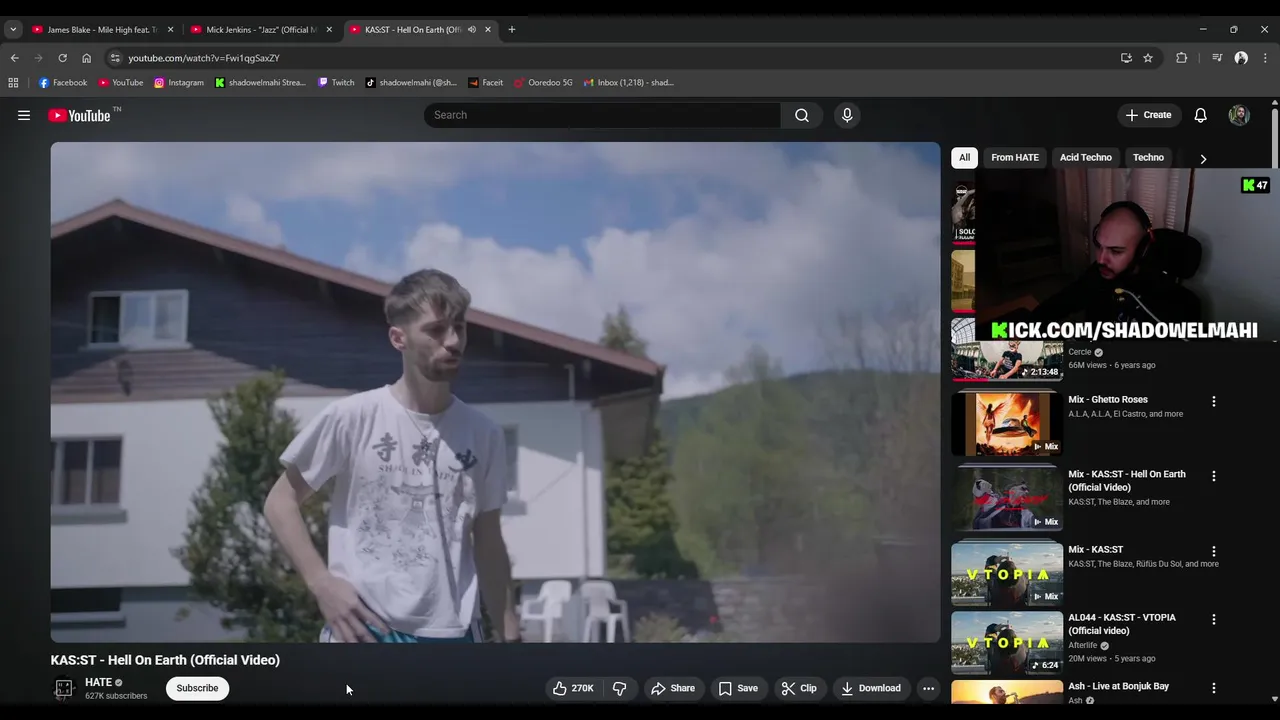Open the YouTube bookmark
The height and width of the screenshot is (720, 1280).
point(120,83)
